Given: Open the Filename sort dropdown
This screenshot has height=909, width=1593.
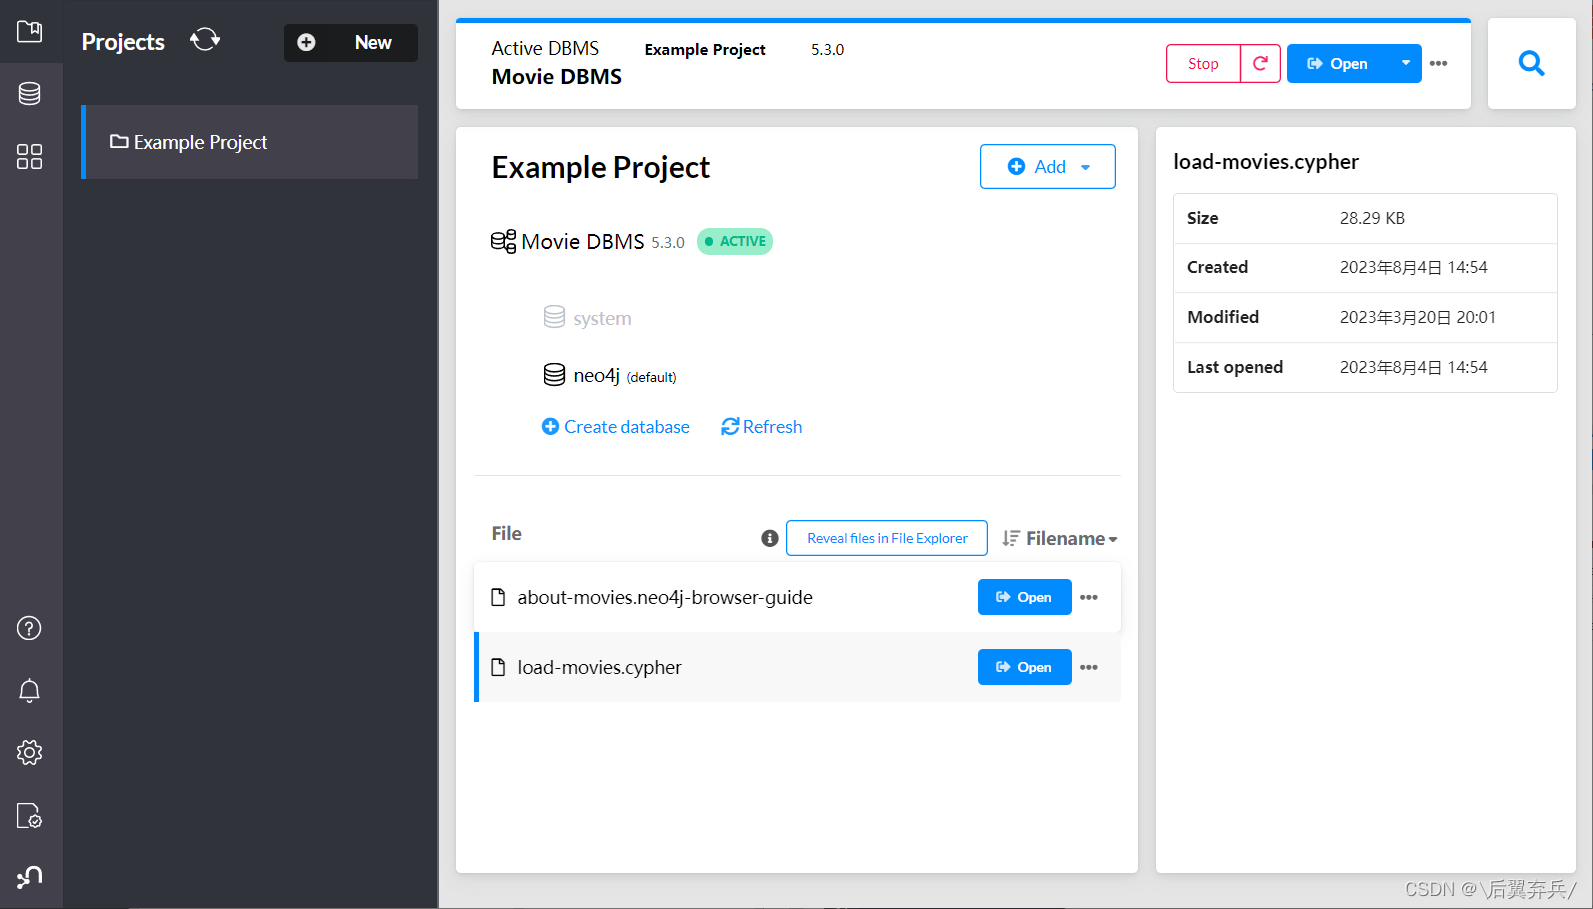Looking at the screenshot, I should (1060, 538).
